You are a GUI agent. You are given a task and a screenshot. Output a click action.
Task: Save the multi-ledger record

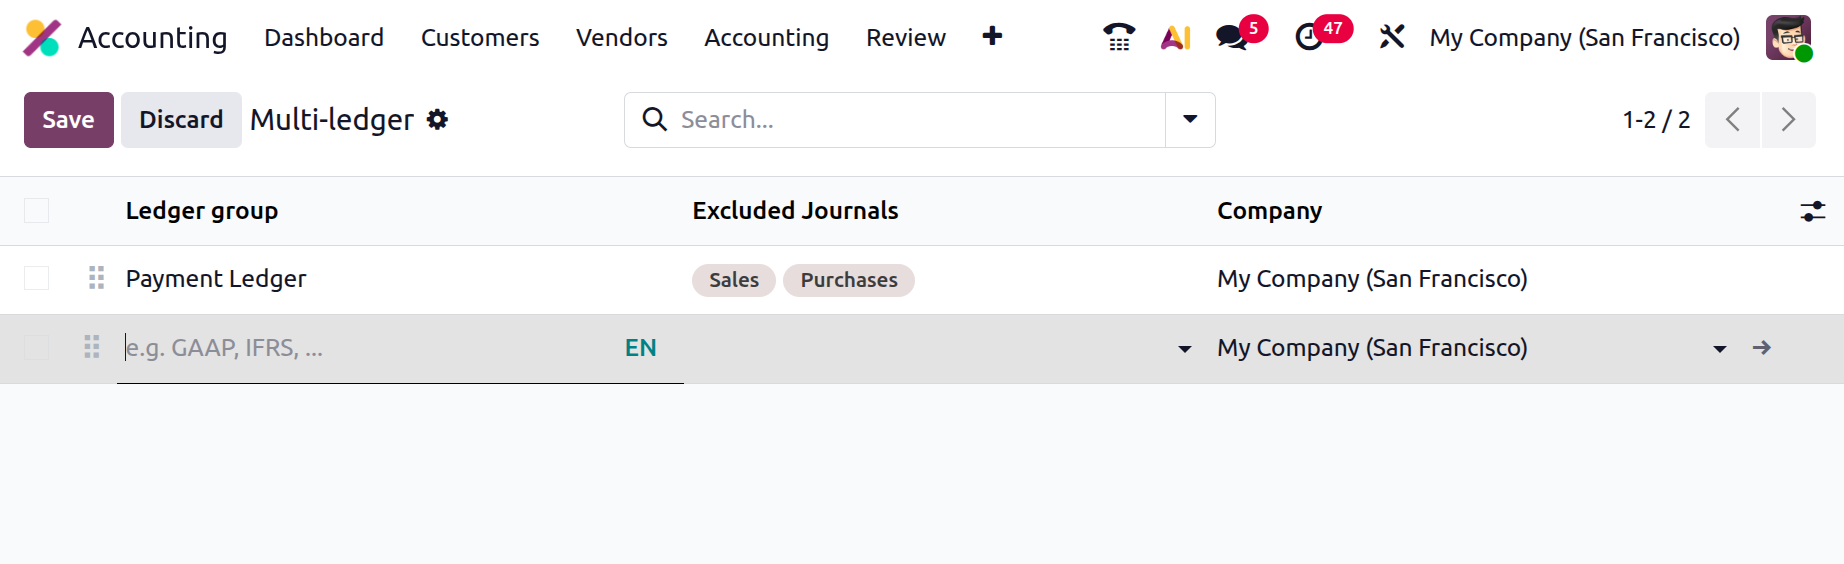point(68,120)
